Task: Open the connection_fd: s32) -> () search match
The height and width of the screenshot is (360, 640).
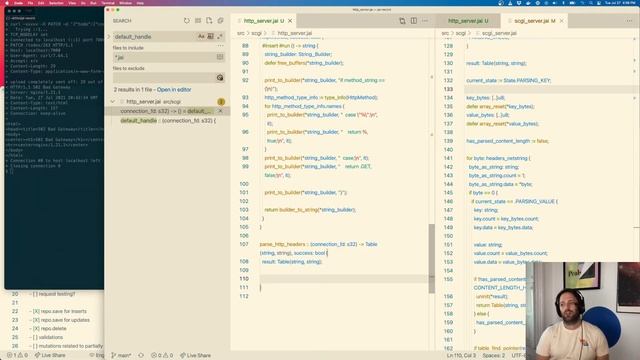Action: [167, 111]
